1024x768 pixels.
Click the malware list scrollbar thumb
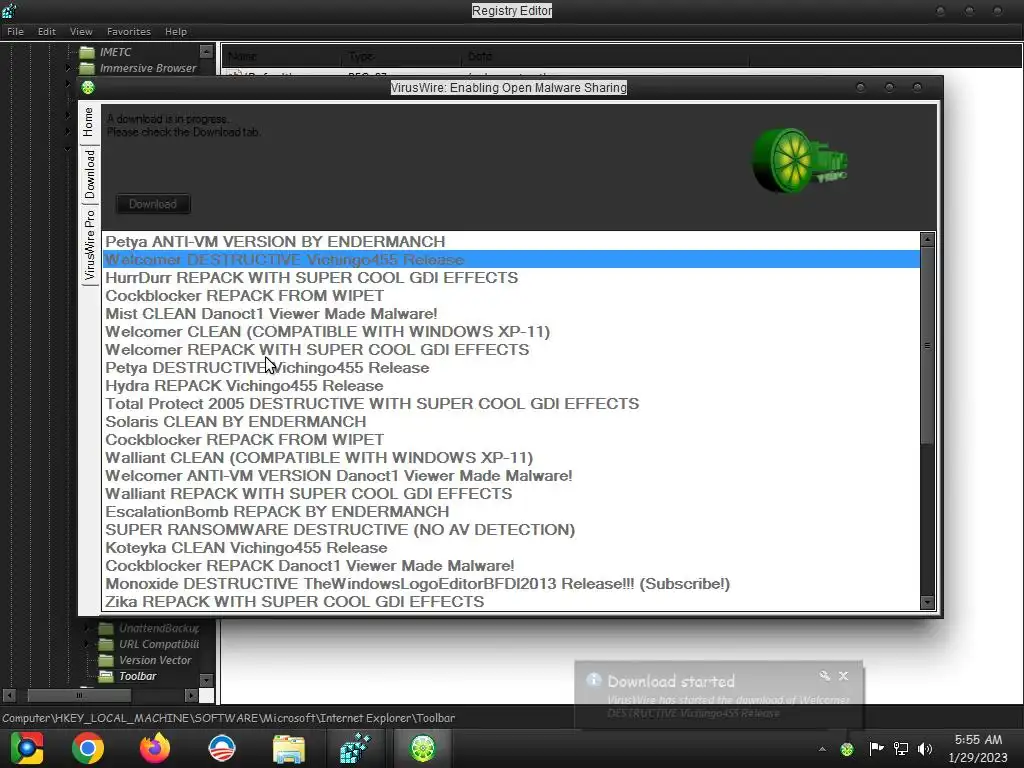(927, 345)
